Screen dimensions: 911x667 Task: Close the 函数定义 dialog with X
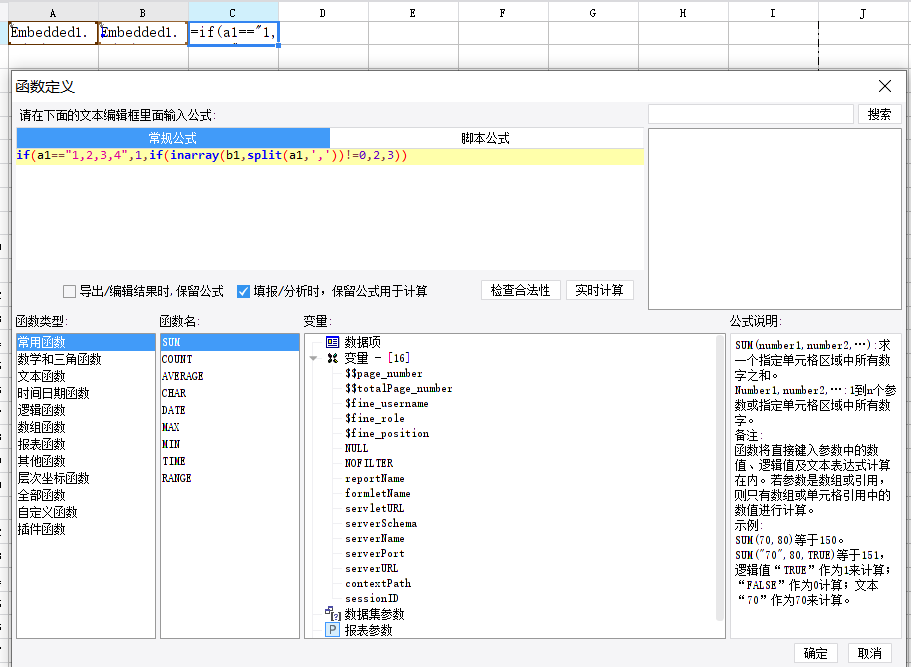[885, 87]
